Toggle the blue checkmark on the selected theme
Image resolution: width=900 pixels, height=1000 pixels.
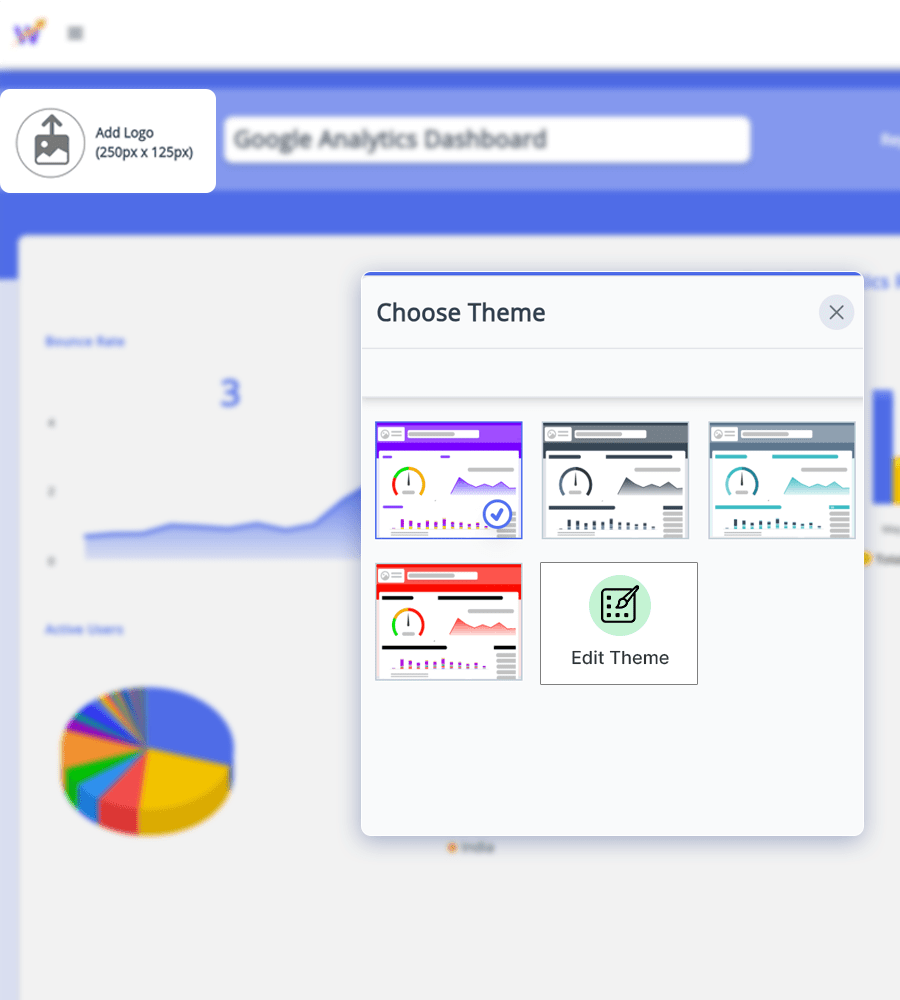496,514
